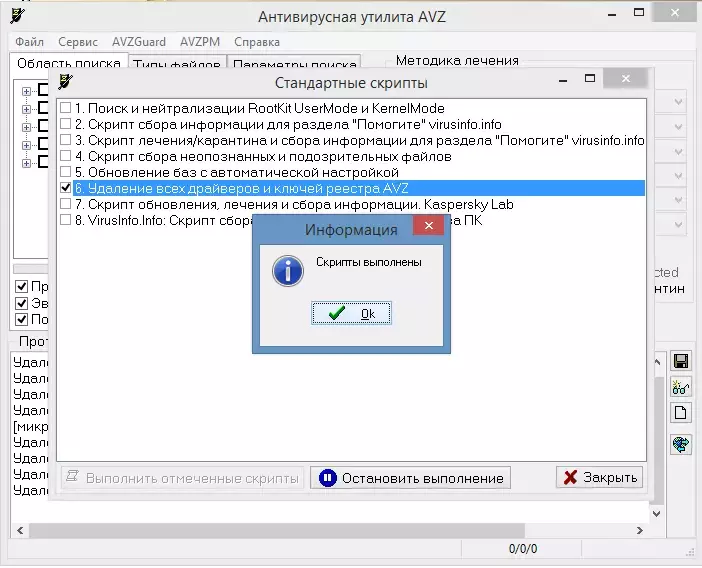The width and height of the screenshot is (702, 568).
Task: Click the blue pause icon on Остановить выполнение
Action: [328, 478]
